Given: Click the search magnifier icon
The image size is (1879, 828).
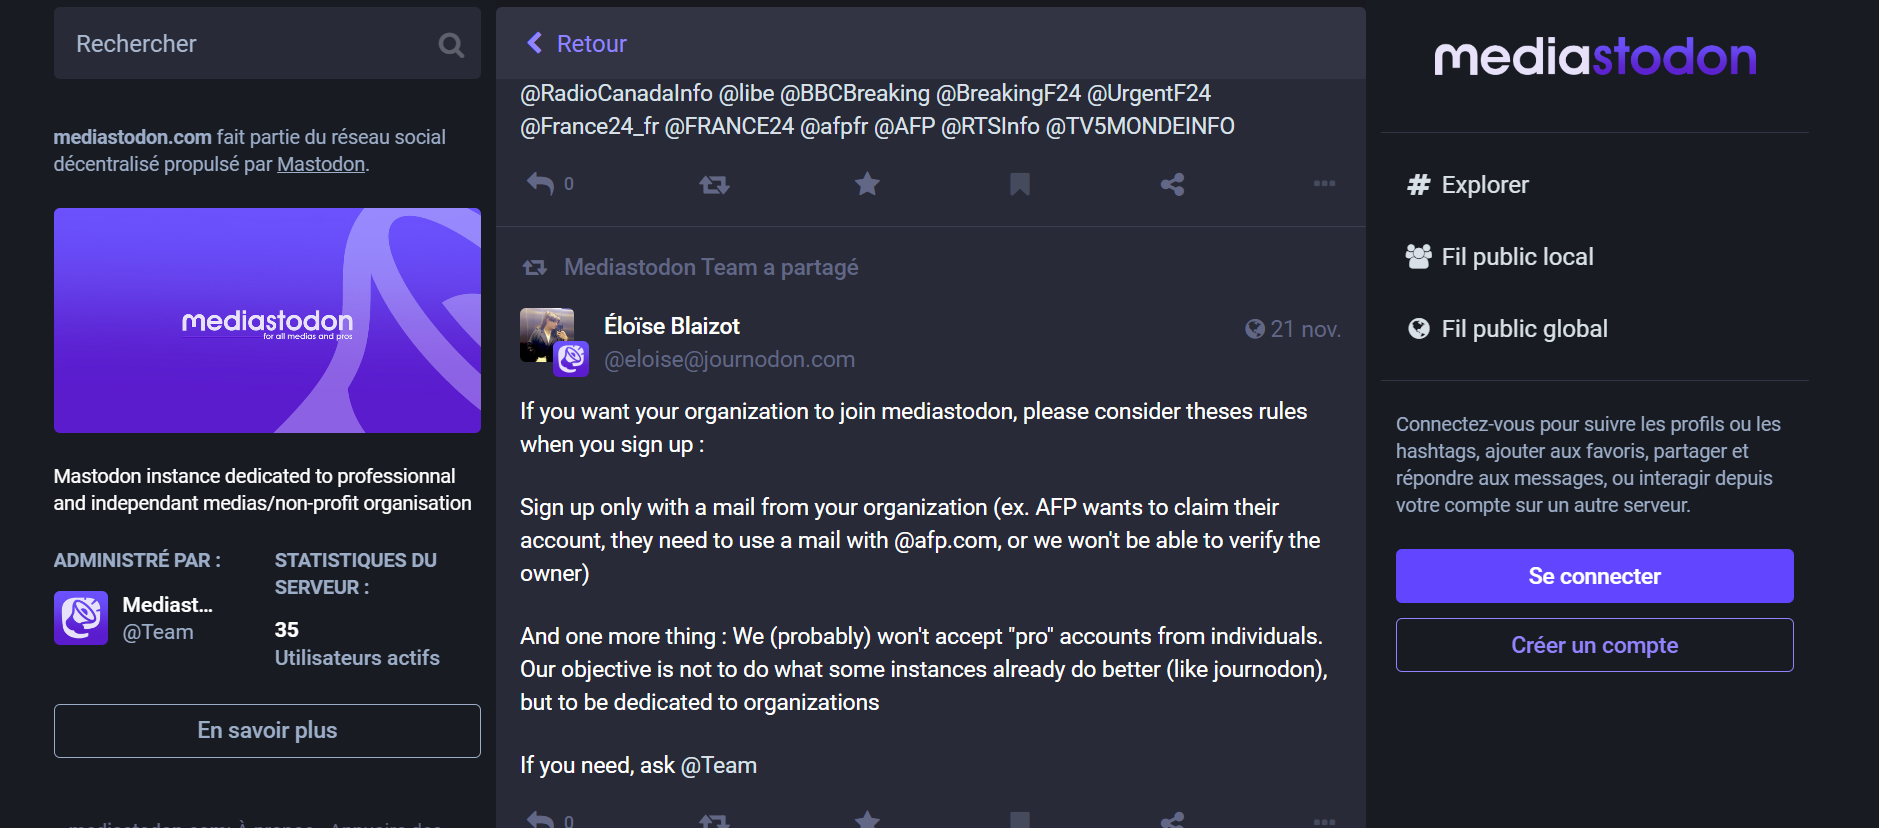Looking at the screenshot, I should [x=451, y=45].
